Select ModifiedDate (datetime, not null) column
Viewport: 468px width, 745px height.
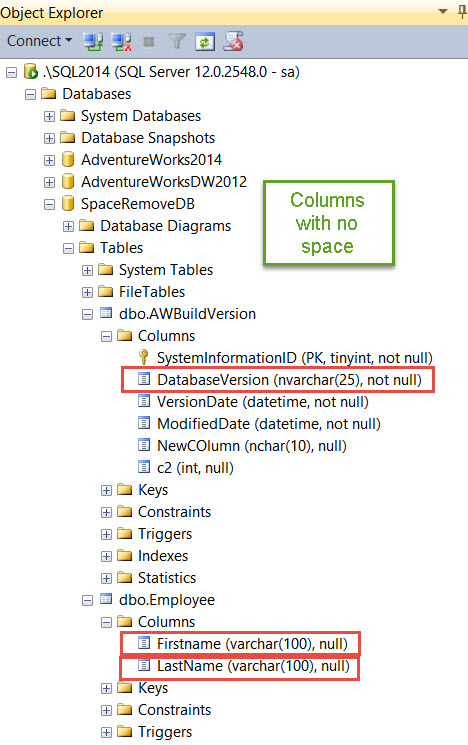coord(269,424)
